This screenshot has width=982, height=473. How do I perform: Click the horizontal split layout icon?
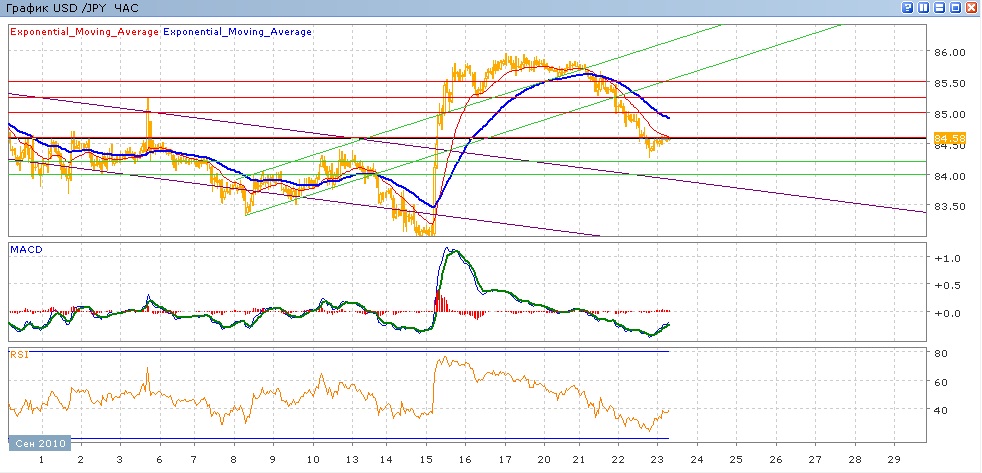(939, 8)
